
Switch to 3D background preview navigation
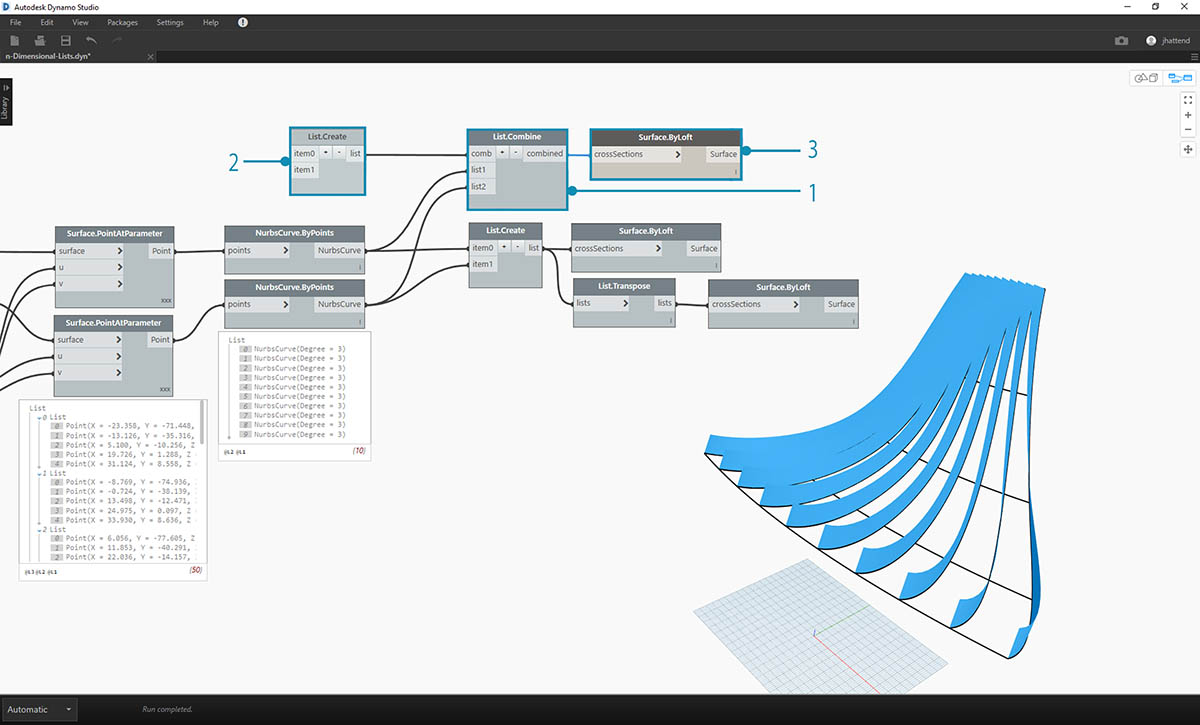pyautogui.click(x=1144, y=78)
